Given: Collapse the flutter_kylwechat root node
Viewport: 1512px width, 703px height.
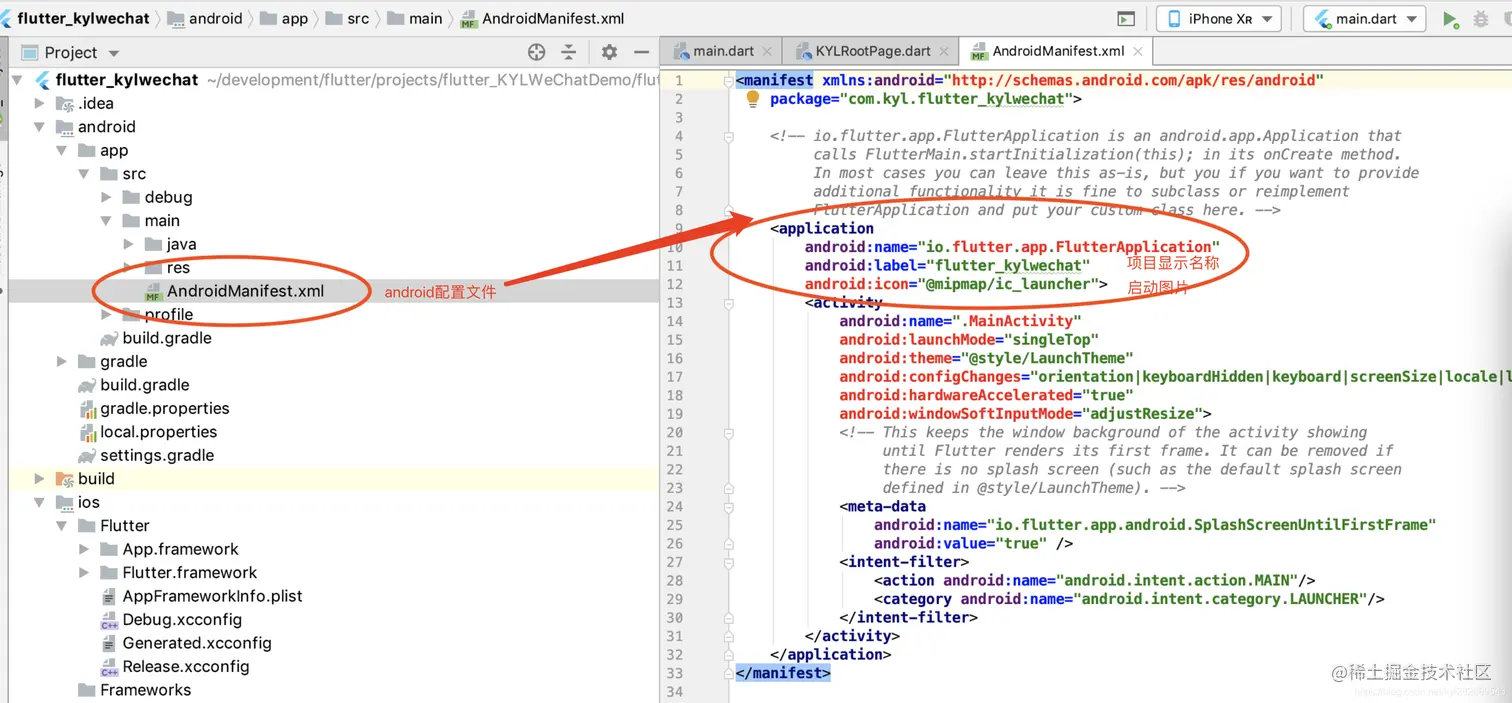Looking at the screenshot, I should pos(18,80).
